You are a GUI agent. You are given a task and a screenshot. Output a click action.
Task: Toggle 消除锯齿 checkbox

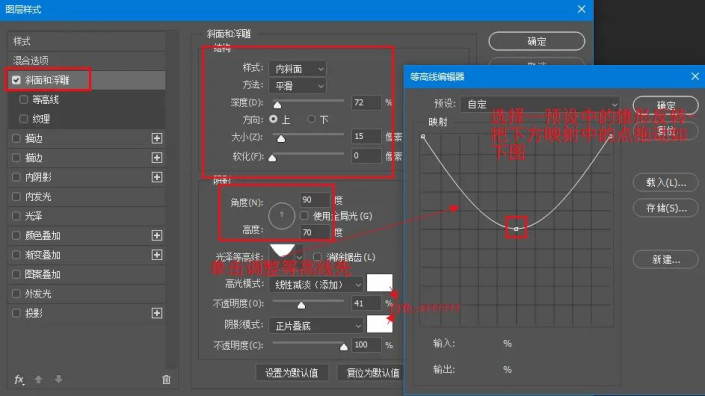point(317,257)
